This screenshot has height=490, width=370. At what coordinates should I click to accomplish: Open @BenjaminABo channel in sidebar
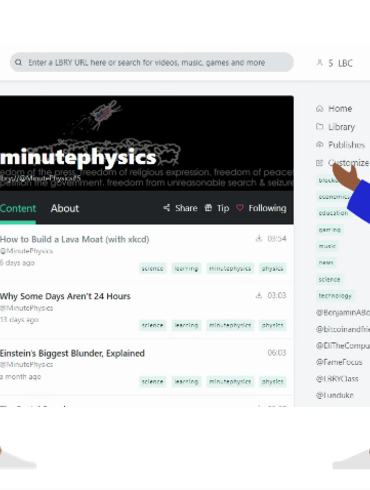[x=343, y=313]
